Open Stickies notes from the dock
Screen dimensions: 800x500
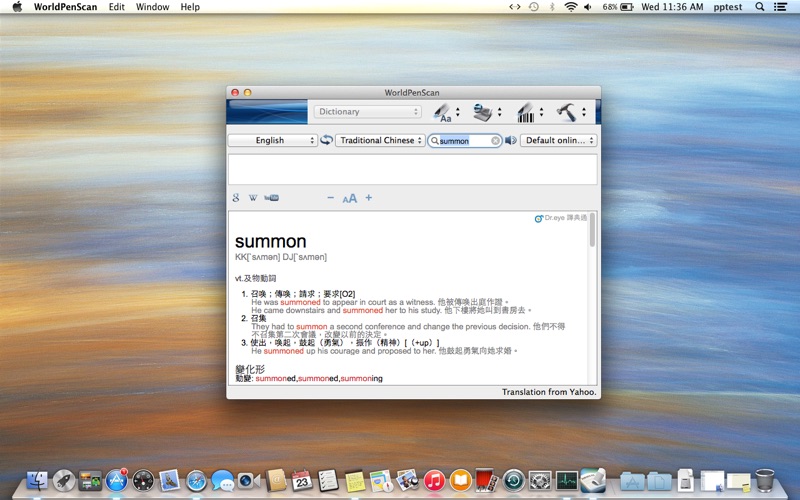click(355, 481)
